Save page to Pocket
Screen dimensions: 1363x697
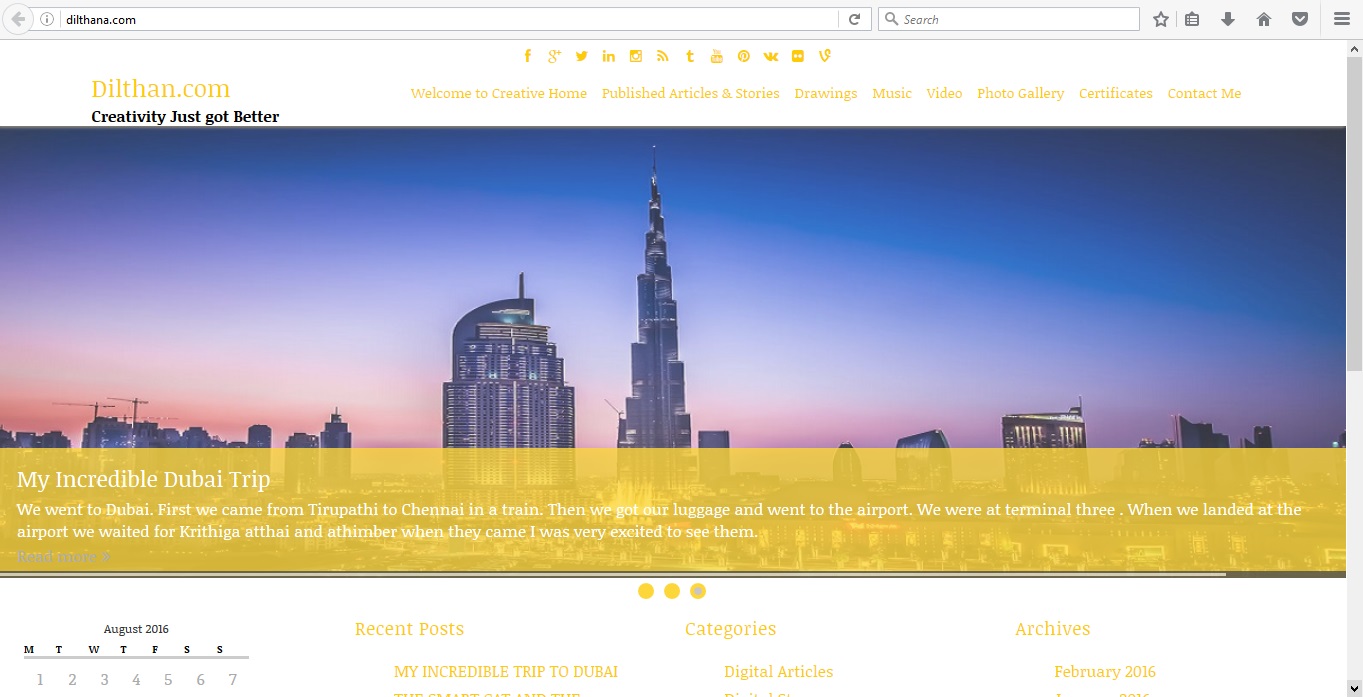click(x=1299, y=19)
